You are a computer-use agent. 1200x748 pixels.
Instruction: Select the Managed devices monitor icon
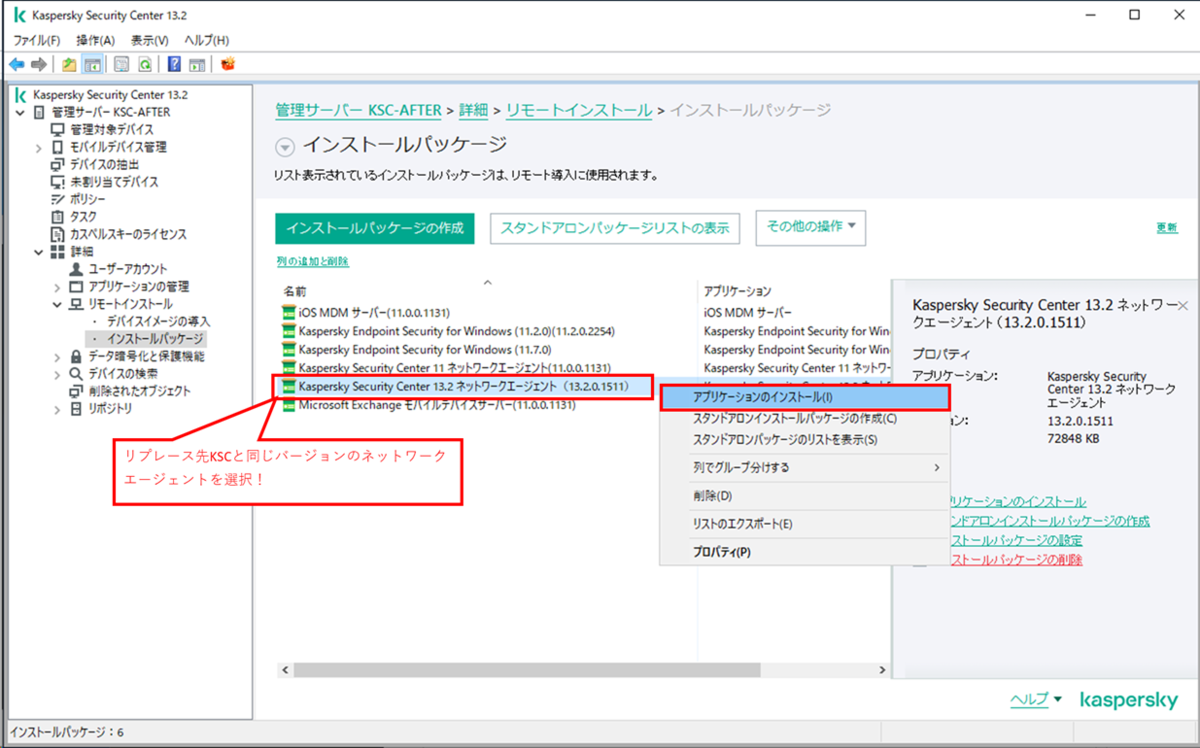pyautogui.click(x=58, y=130)
